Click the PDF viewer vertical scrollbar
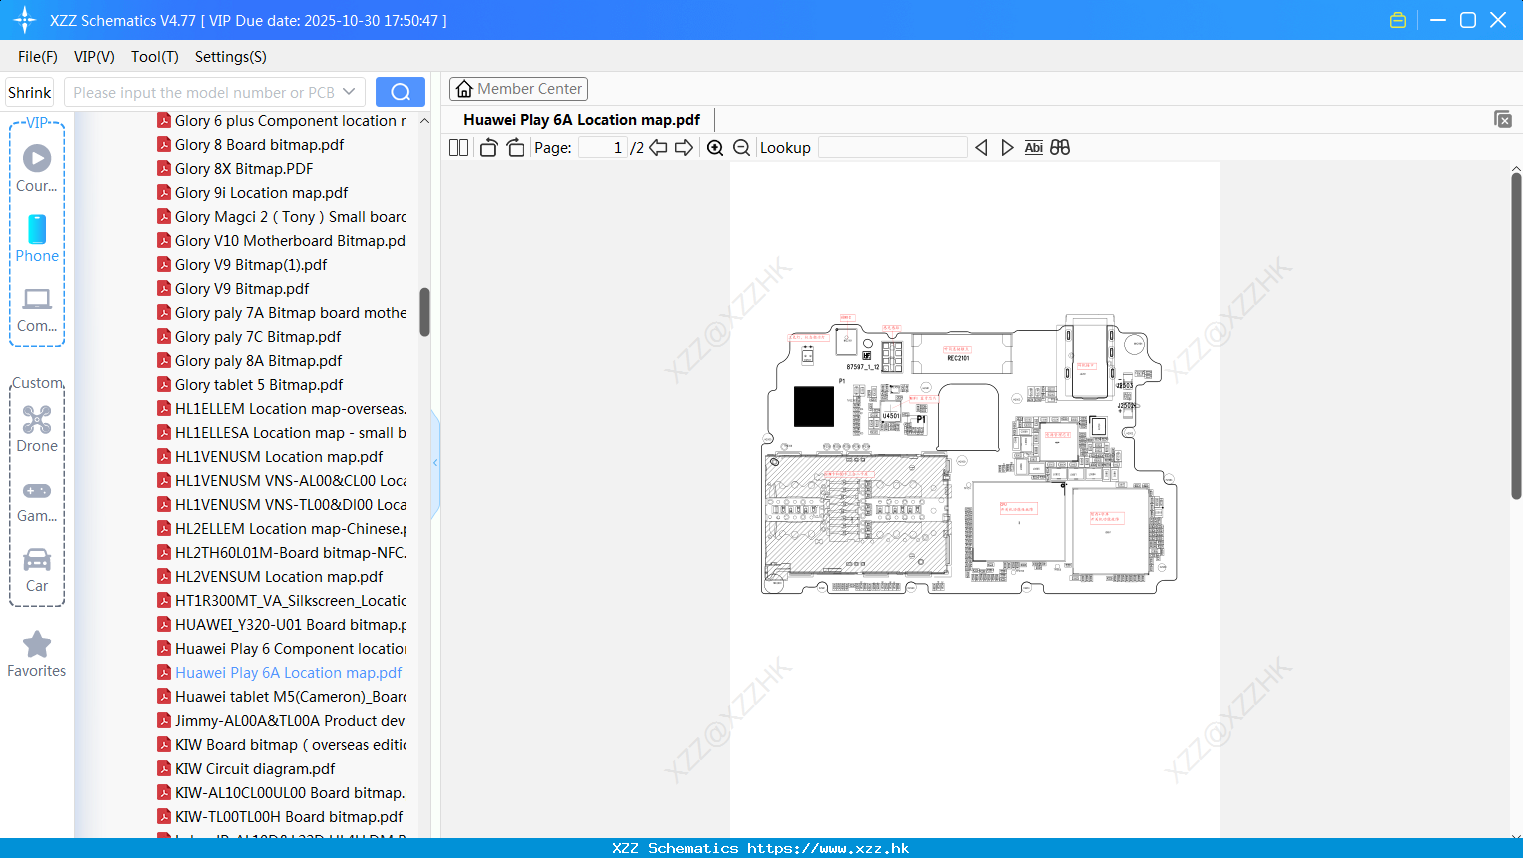This screenshot has width=1523, height=858. 1516,337
